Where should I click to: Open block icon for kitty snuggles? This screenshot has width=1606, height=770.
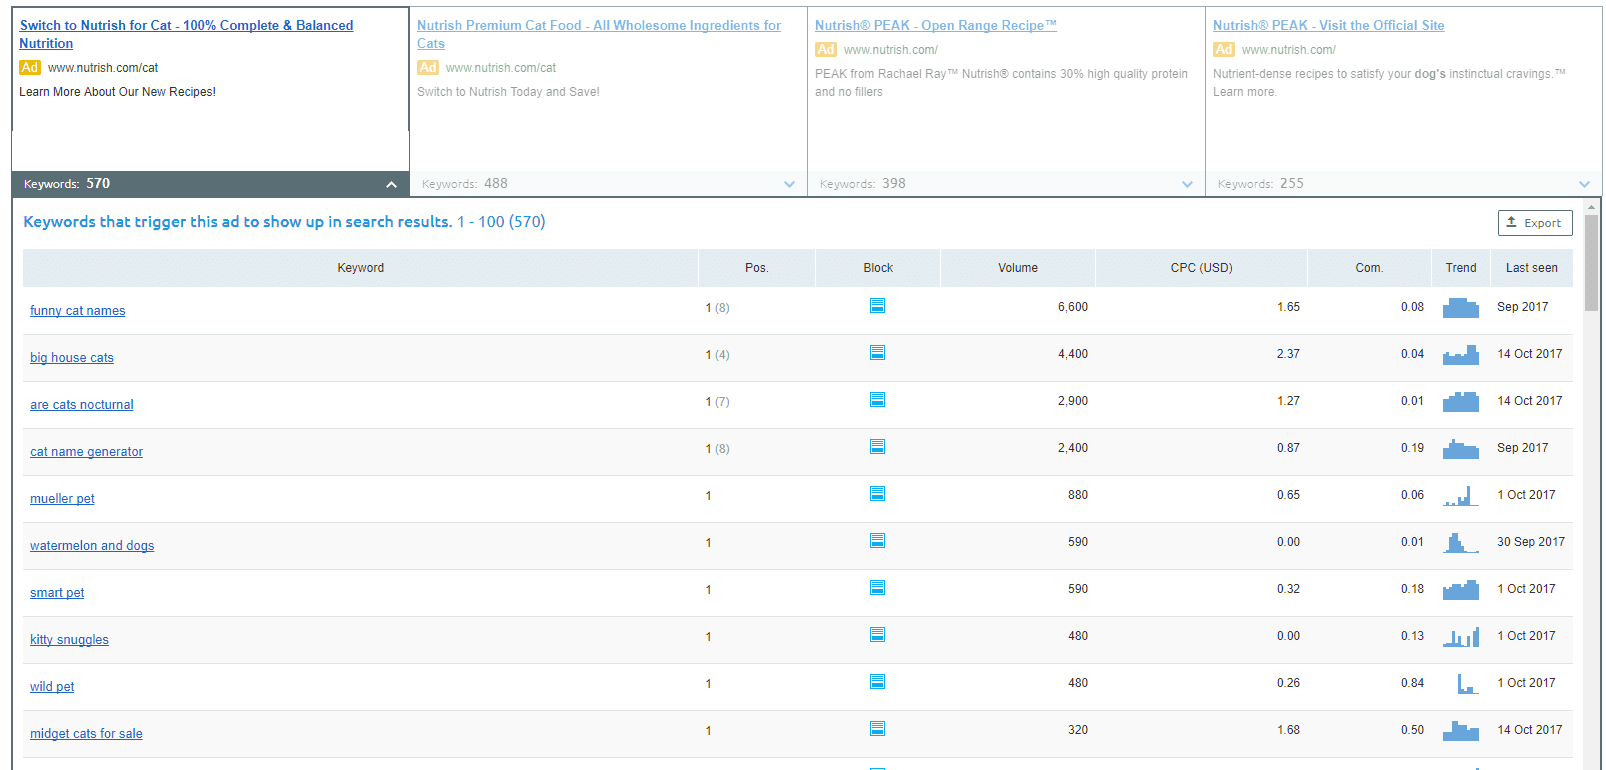point(877,635)
